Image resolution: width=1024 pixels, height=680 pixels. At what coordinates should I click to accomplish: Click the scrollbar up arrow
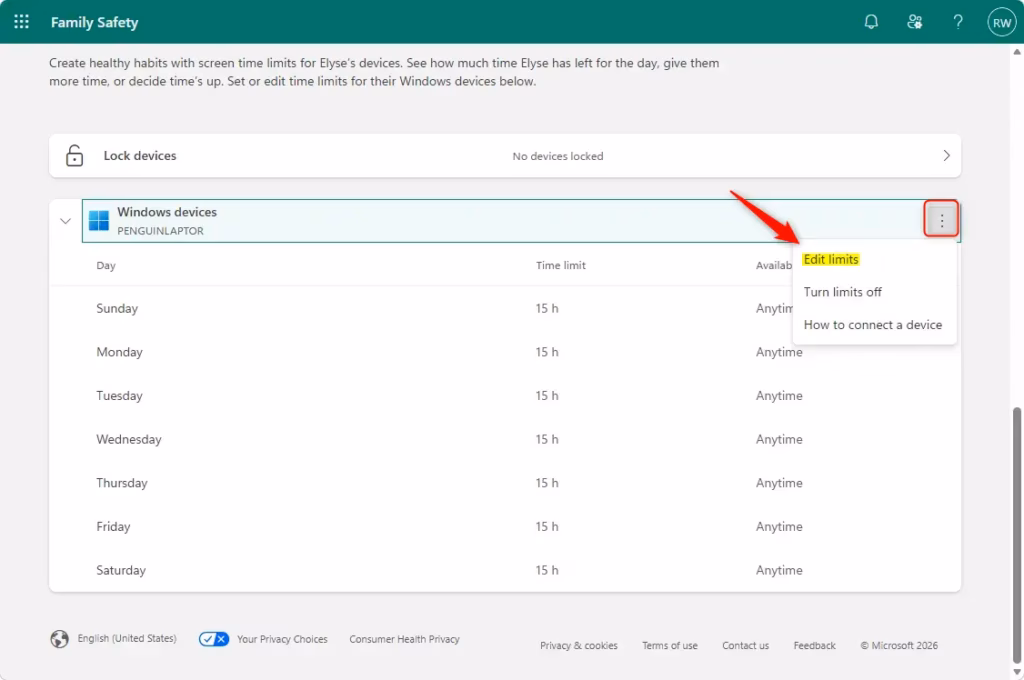pos(1017,52)
